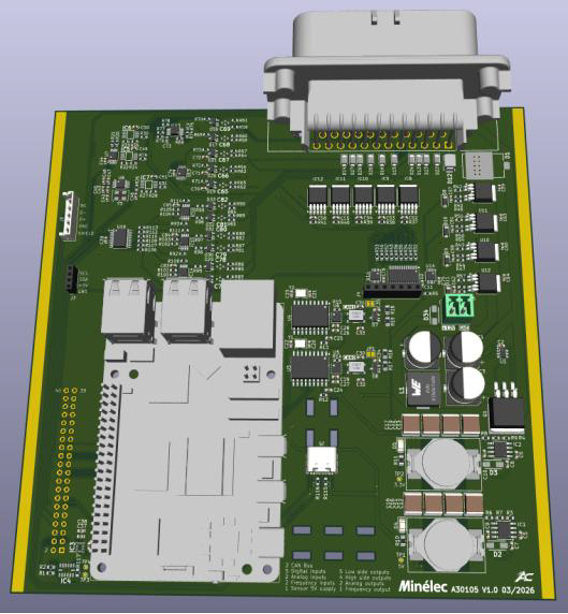Select the electrolytic capacitor directly above WE inductor
The image size is (568, 614).
425,348
